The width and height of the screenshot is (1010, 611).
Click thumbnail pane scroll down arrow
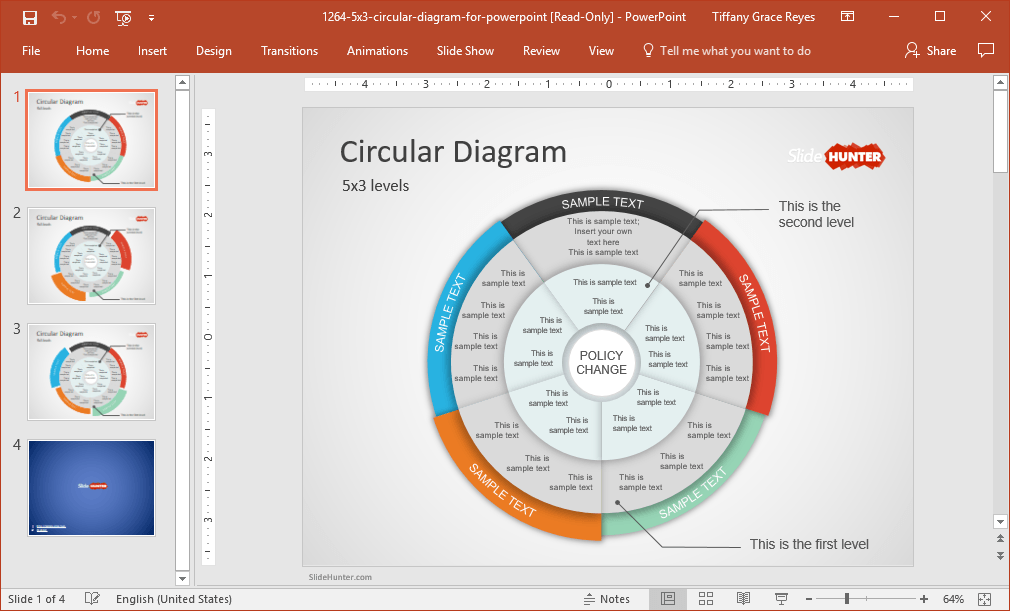[182, 578]
